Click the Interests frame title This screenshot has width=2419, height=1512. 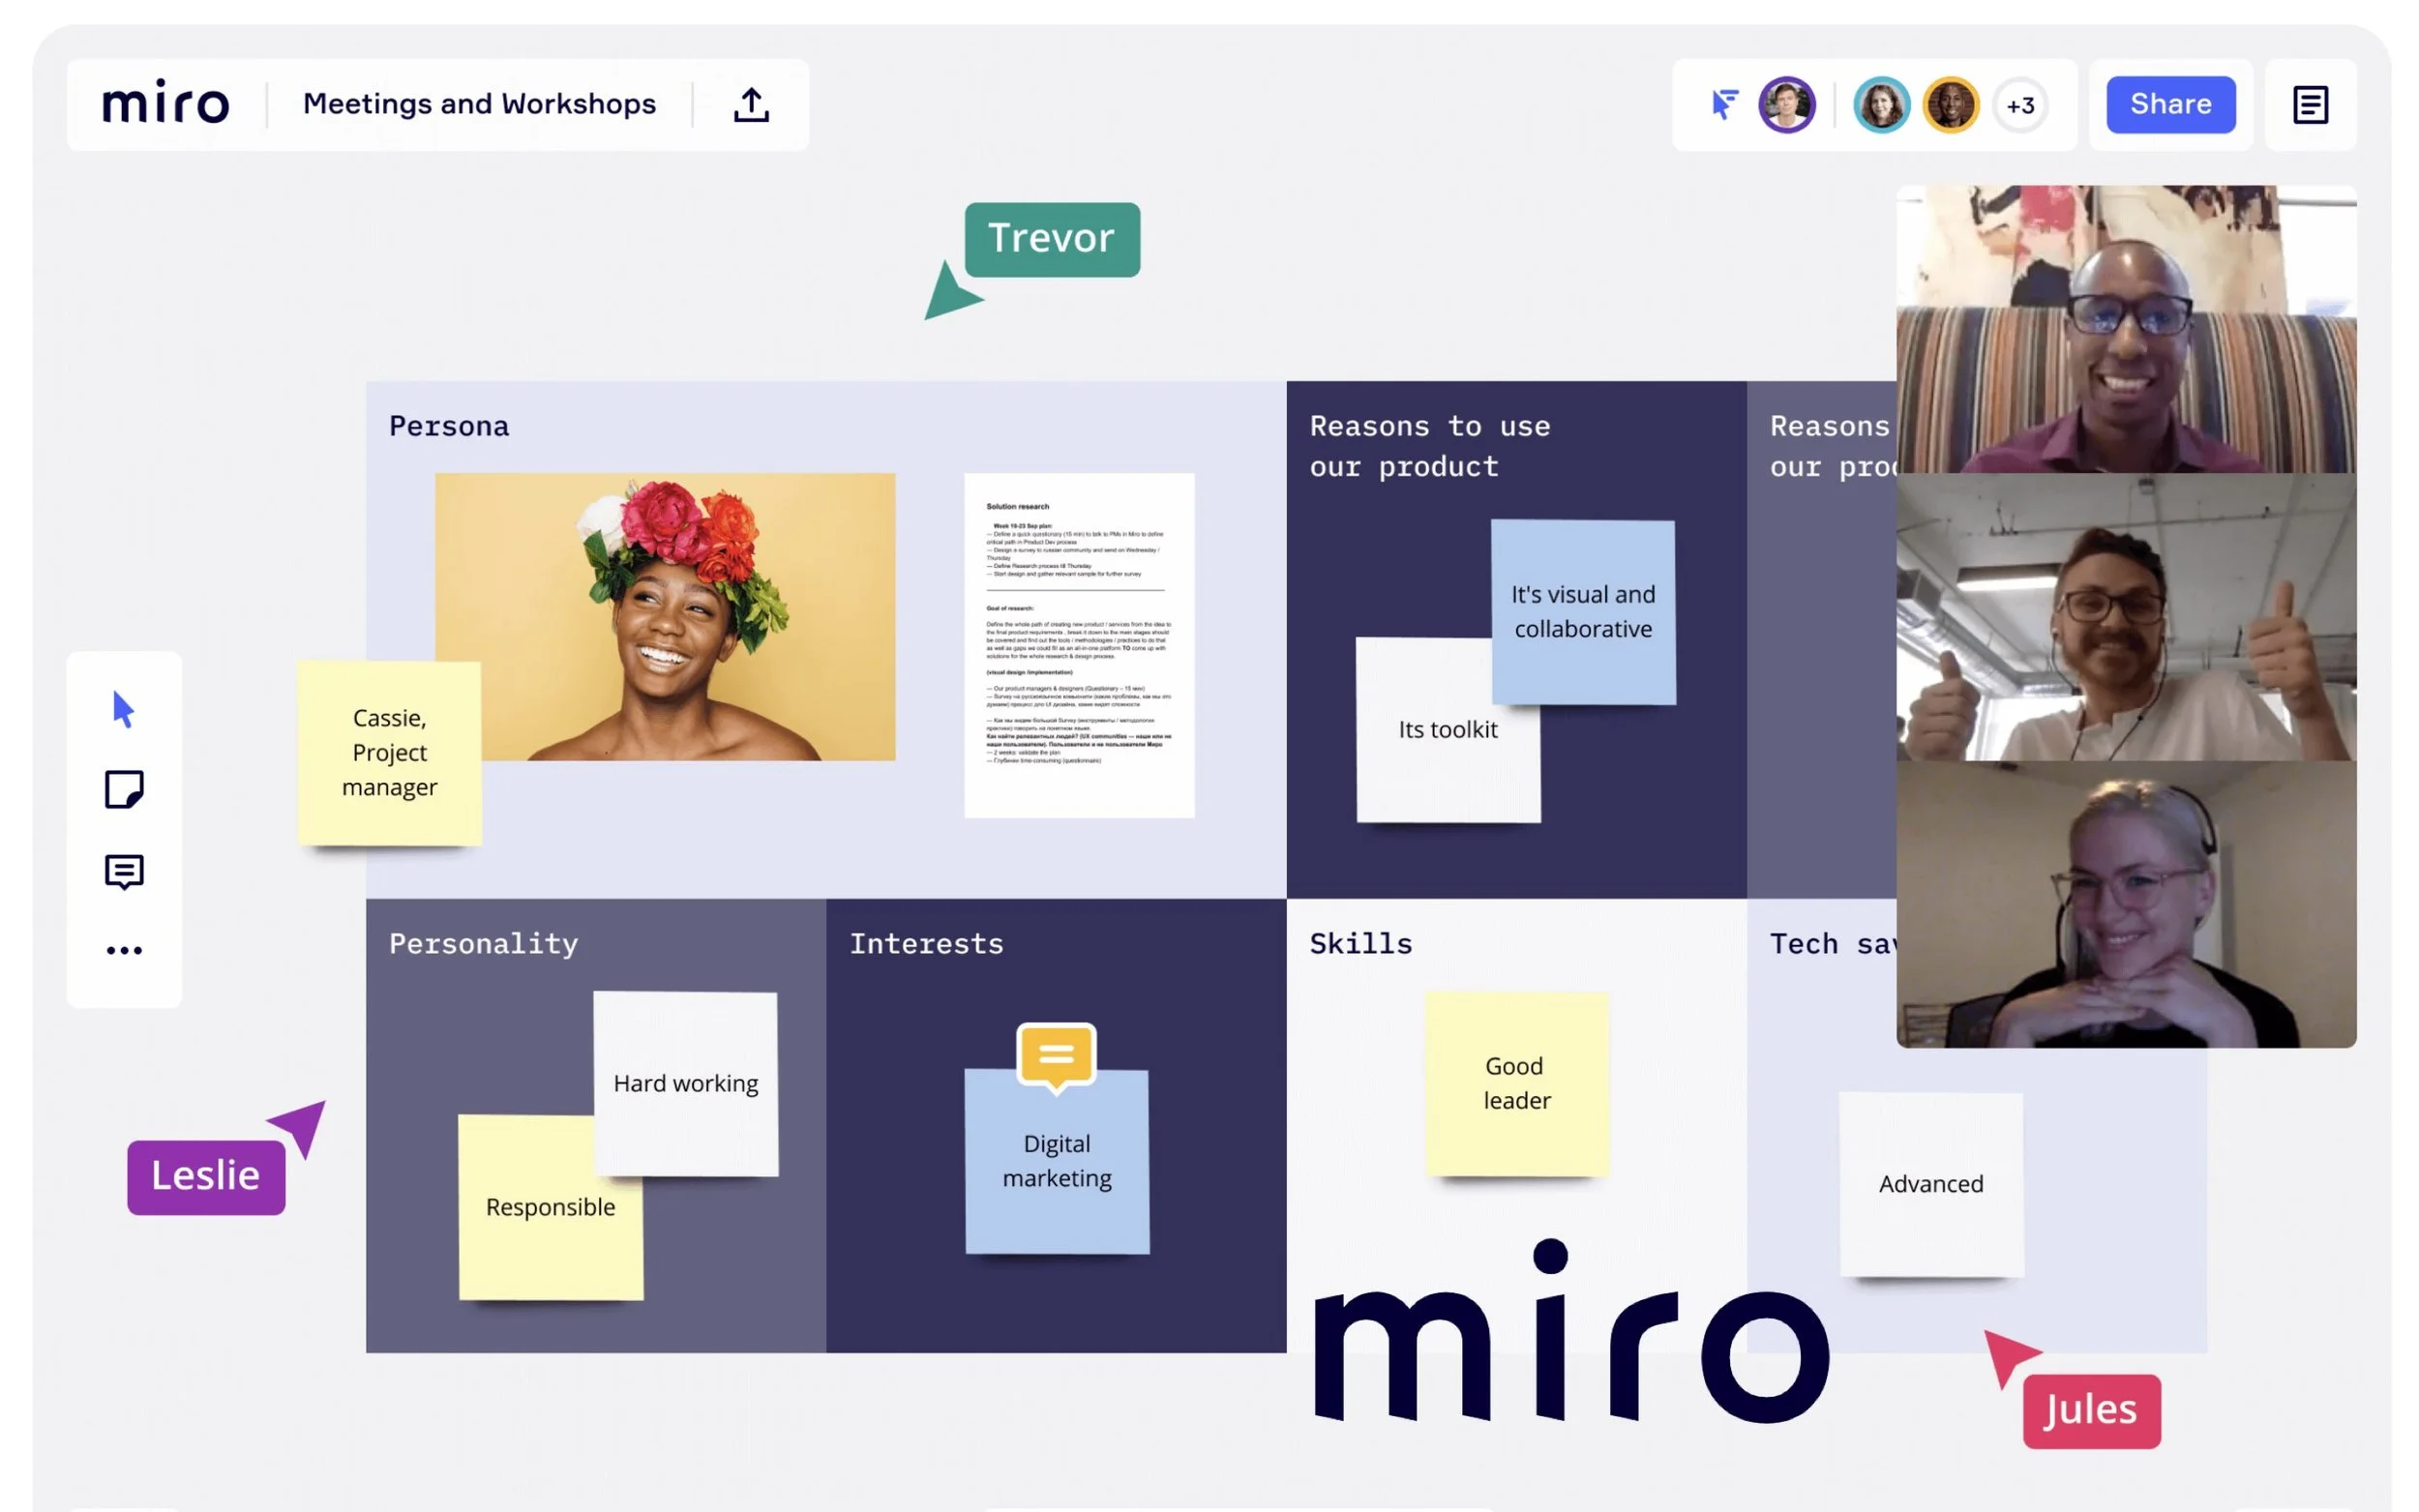(x=926, y=943)
